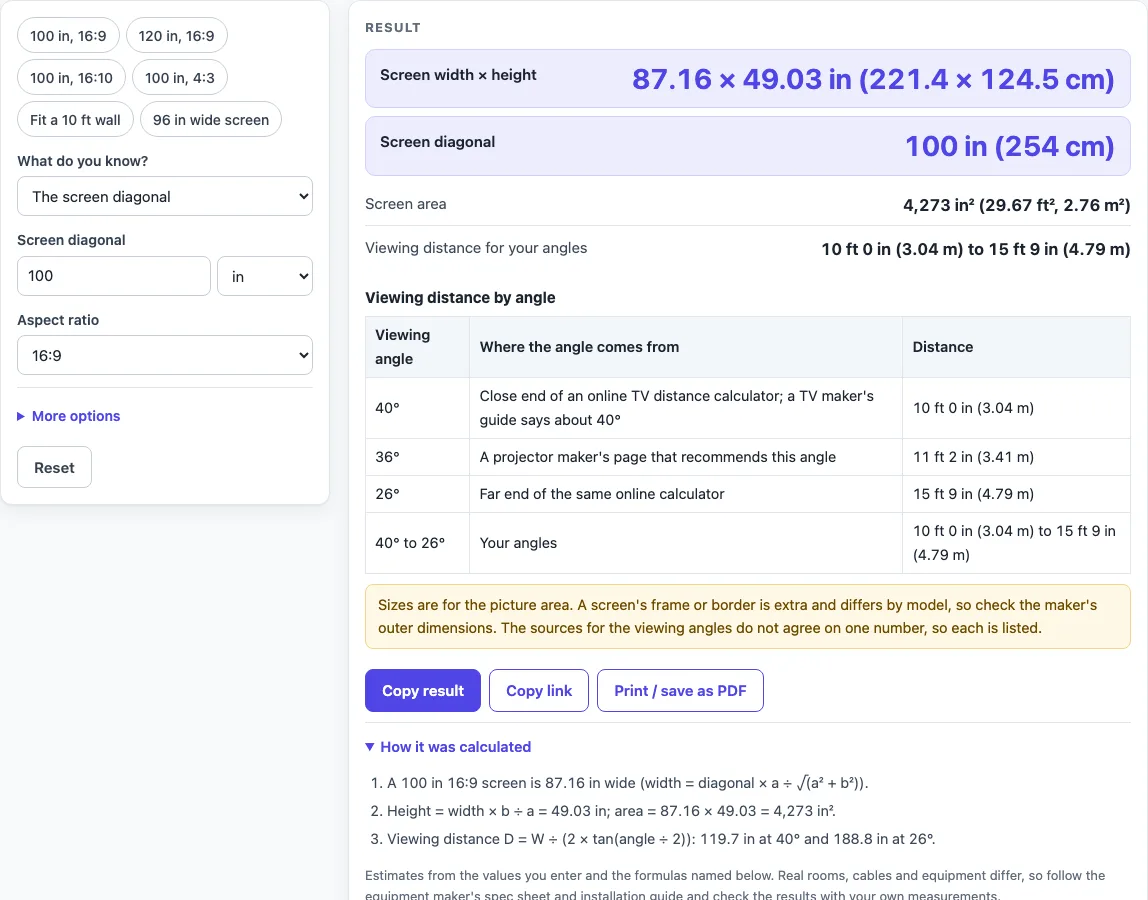Image resolution: width=1148 pixels, height=900 pixels.
Task: Open the "What do you know?" dropdown
Action: (165, 196)
